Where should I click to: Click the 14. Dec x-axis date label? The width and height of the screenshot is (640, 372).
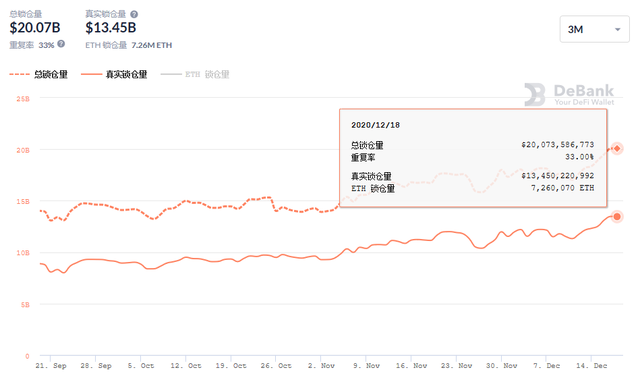(591, 365)
